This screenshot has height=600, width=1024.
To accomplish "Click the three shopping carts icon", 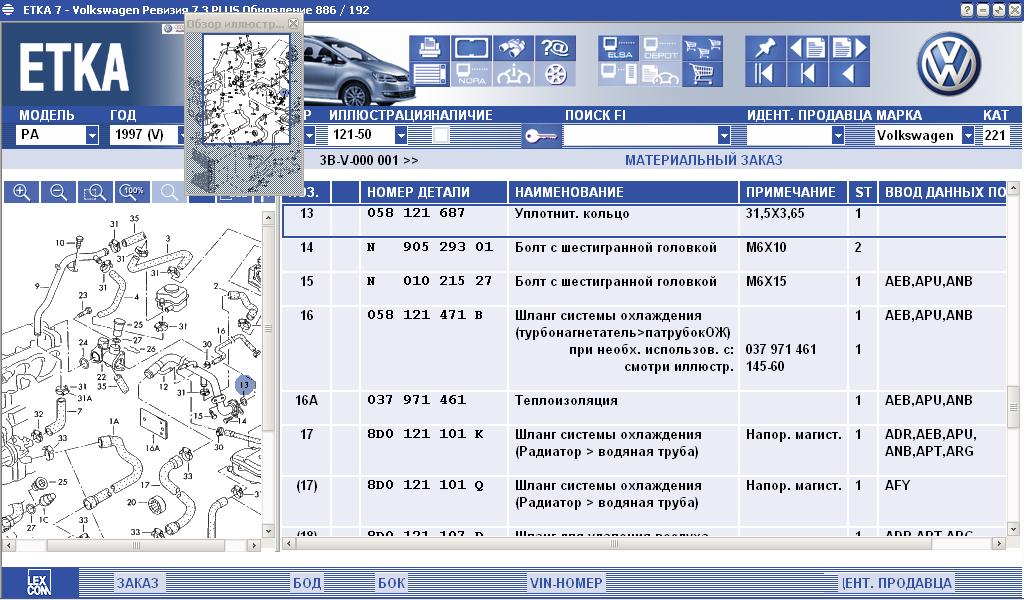I will (702, 48).
